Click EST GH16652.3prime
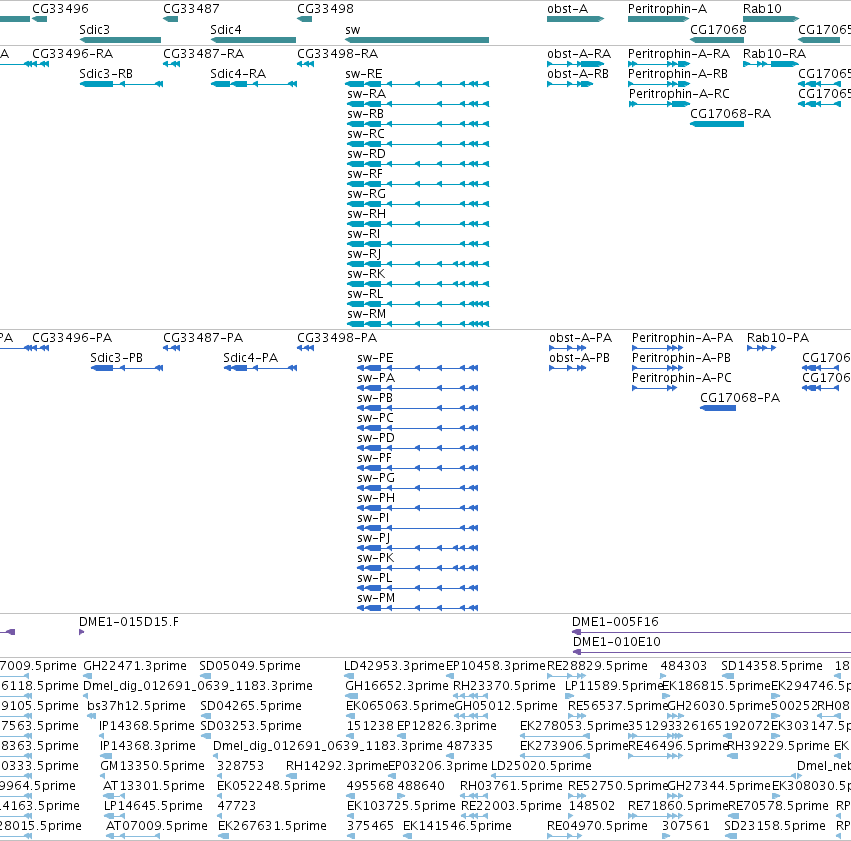851x841 pixels. [x=352, y=696]
